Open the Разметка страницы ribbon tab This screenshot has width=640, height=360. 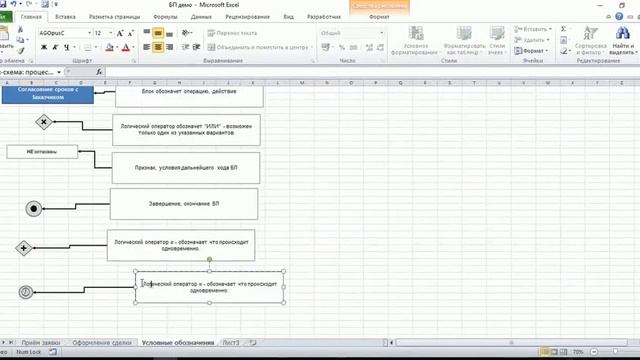click(x=114, y=17)
